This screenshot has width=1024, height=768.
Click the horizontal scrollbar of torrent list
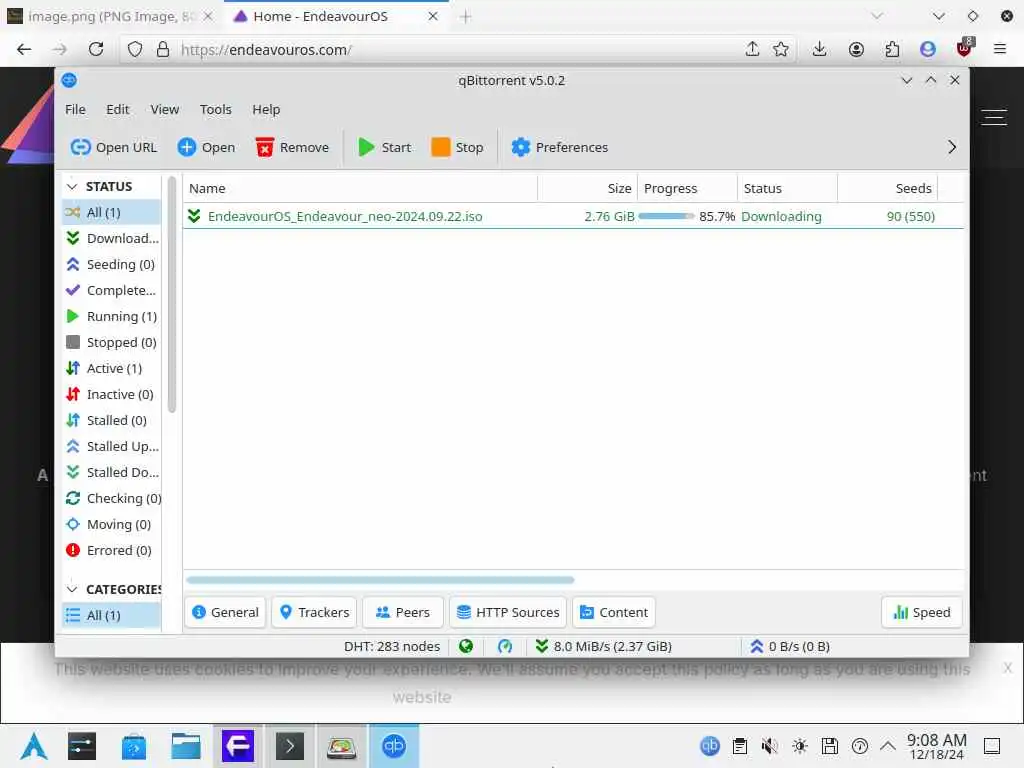coord(380,580)
